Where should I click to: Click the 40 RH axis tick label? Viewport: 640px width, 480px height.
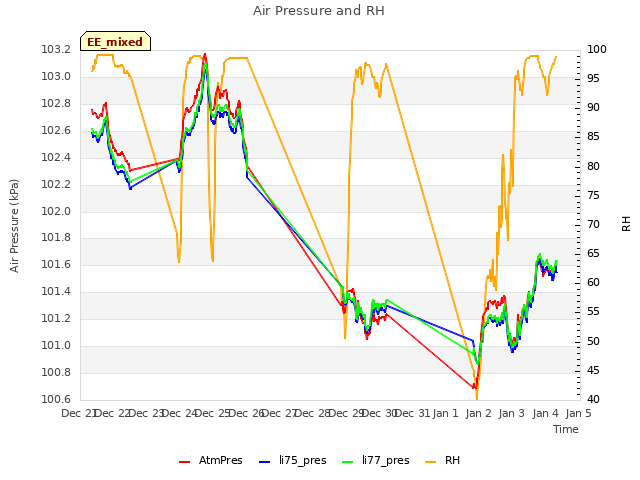point(593,399)
